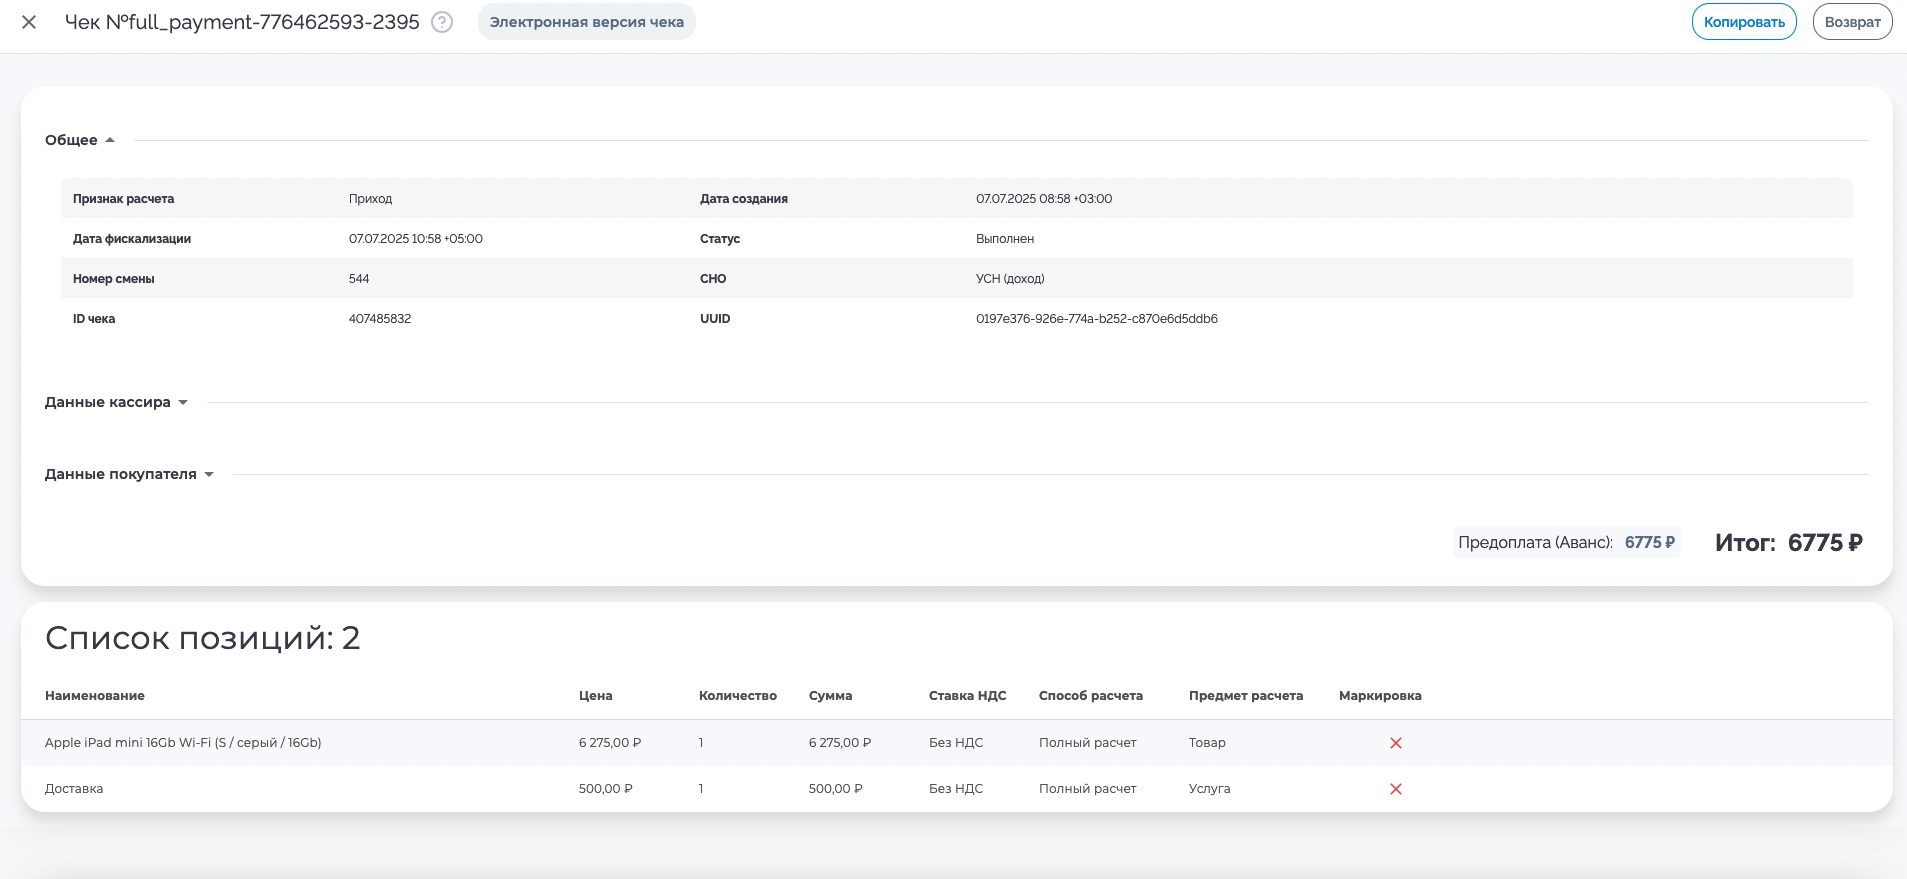
Task: Expand the Данные покупателя section
Action: 129,474
